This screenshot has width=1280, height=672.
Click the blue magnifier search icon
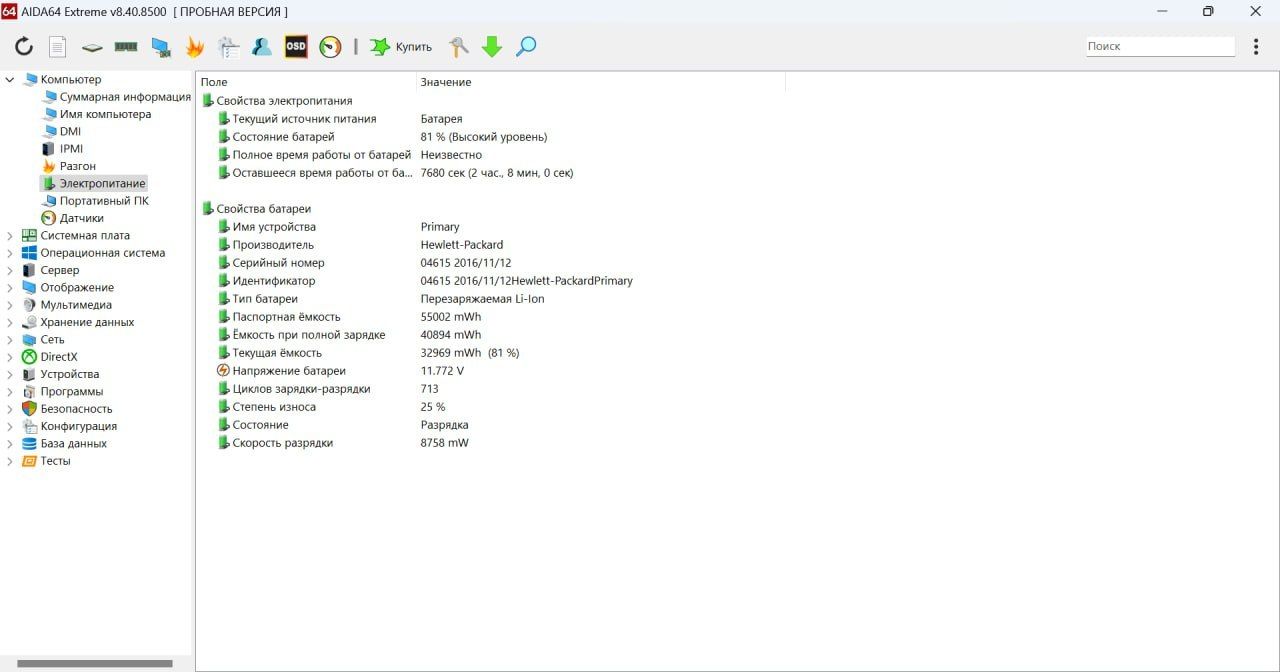(x=526, y=46)
